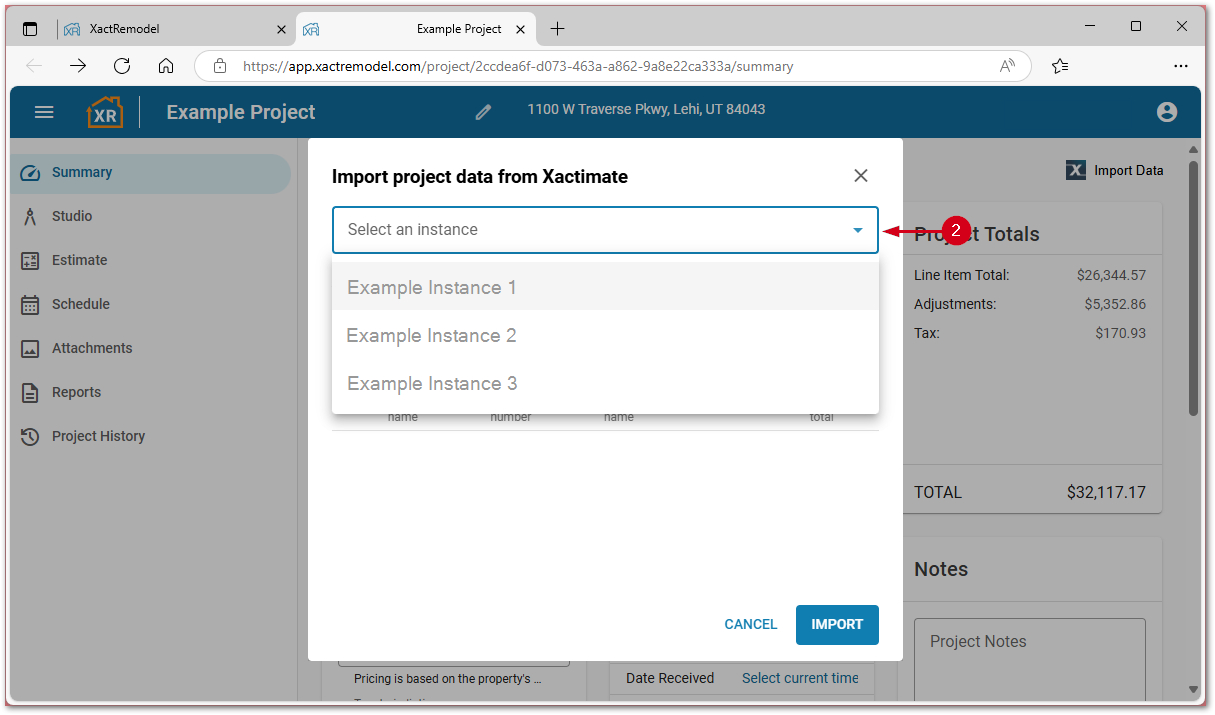Click the page vertical scrollbar thumb

pyautogui.click(x=1193, y=288)
